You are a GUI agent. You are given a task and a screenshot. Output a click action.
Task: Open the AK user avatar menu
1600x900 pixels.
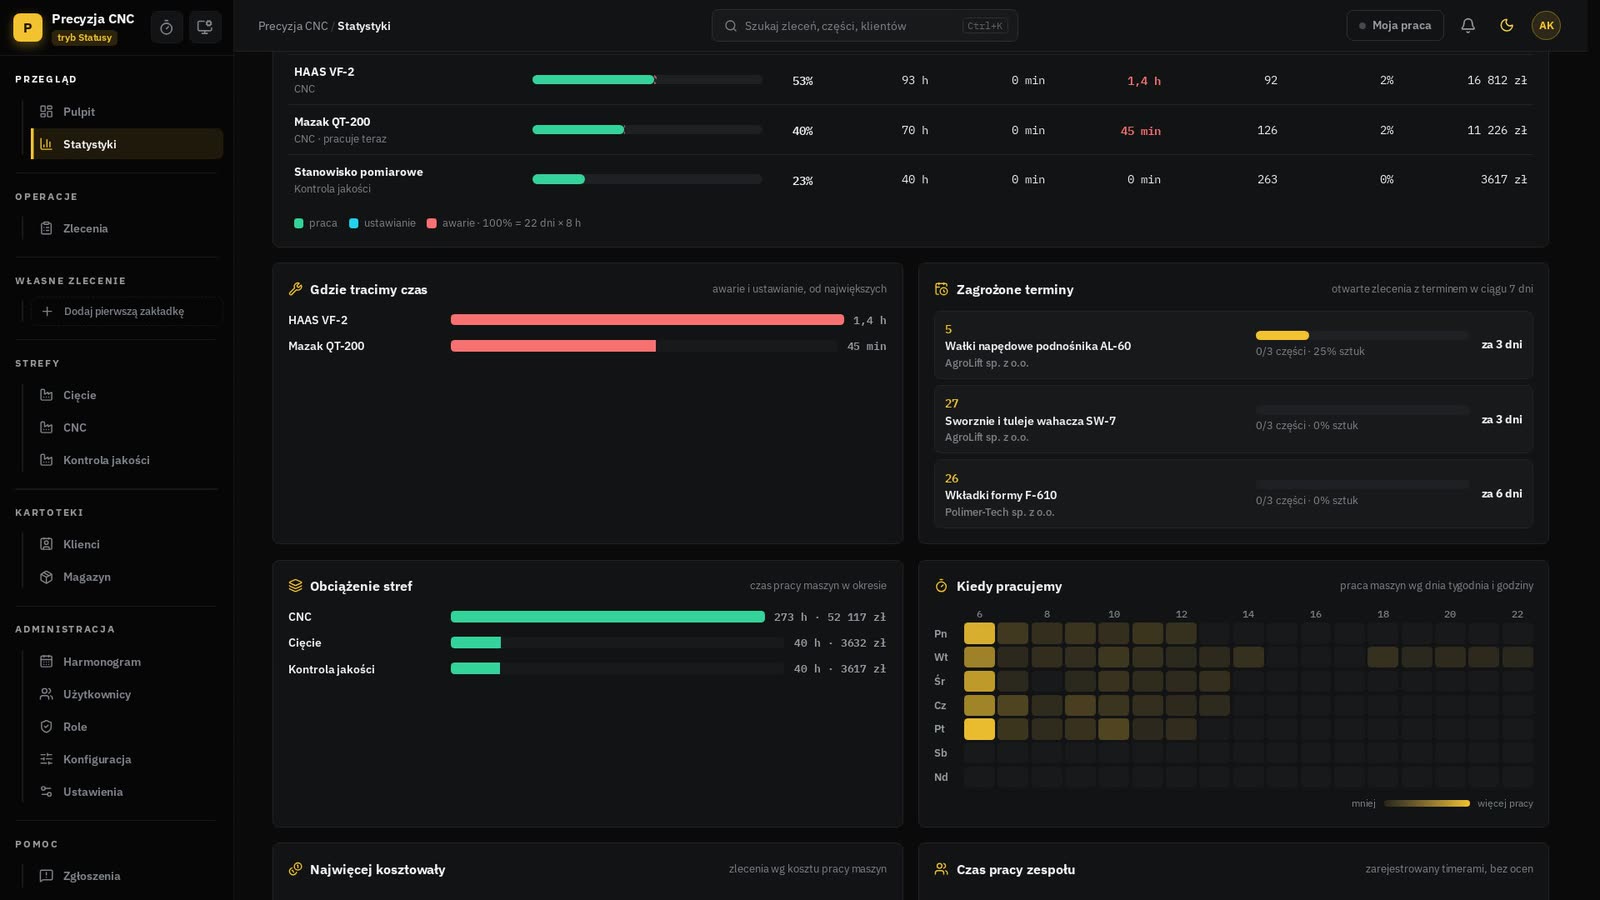click(1546, 26)
